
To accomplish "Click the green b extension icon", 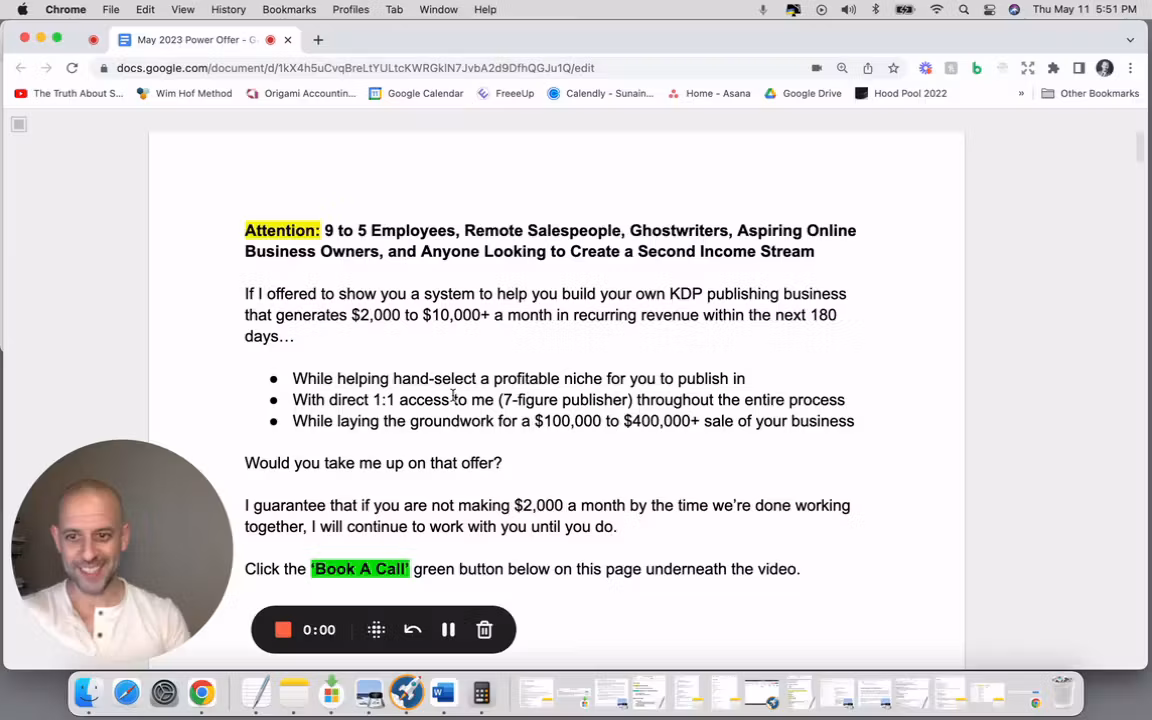I will [x=977, y=68].
